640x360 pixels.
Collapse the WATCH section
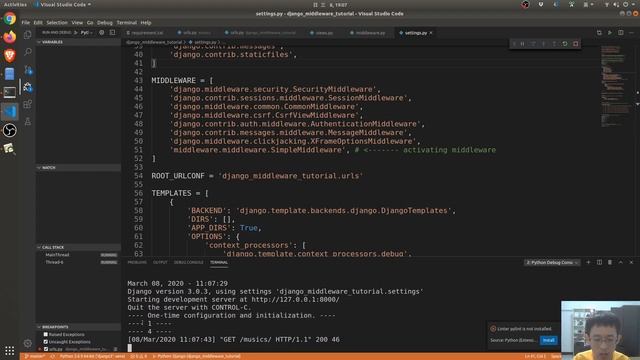pos(78,168)
